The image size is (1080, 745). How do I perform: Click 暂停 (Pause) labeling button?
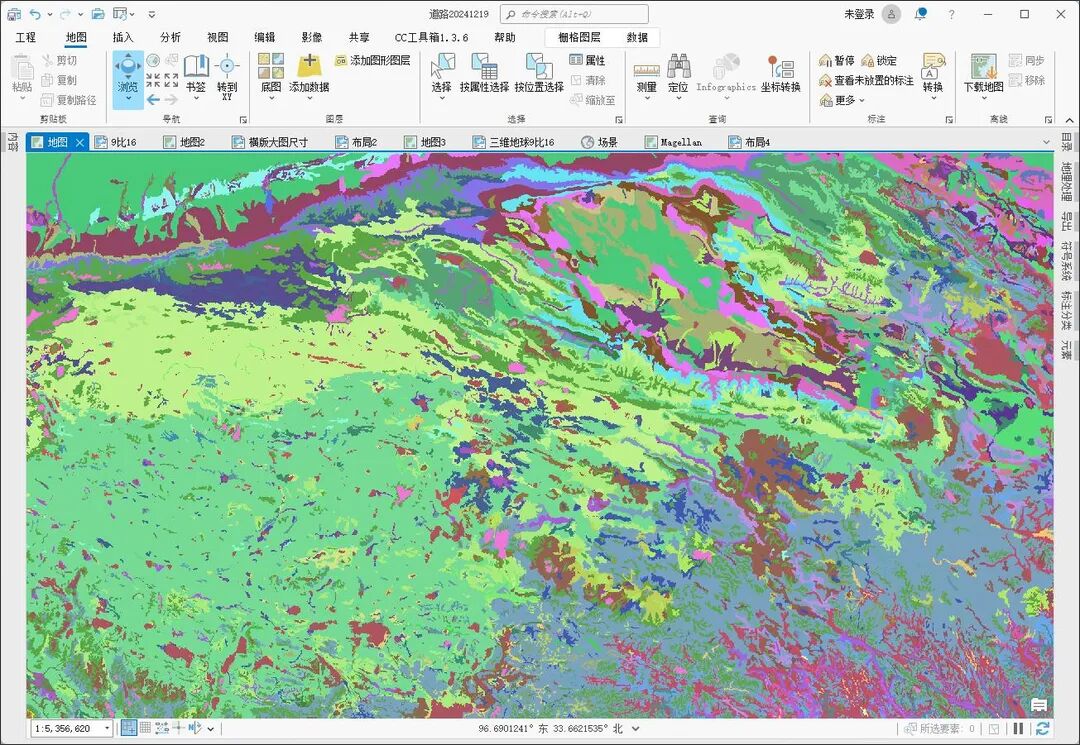click(837, 61)
